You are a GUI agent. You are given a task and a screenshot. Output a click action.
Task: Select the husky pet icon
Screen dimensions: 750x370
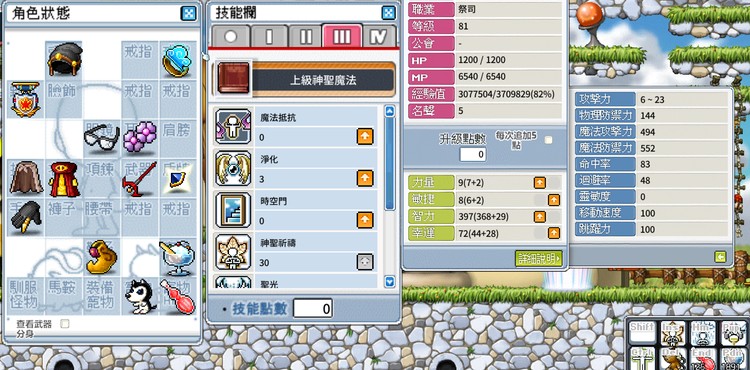140,297
